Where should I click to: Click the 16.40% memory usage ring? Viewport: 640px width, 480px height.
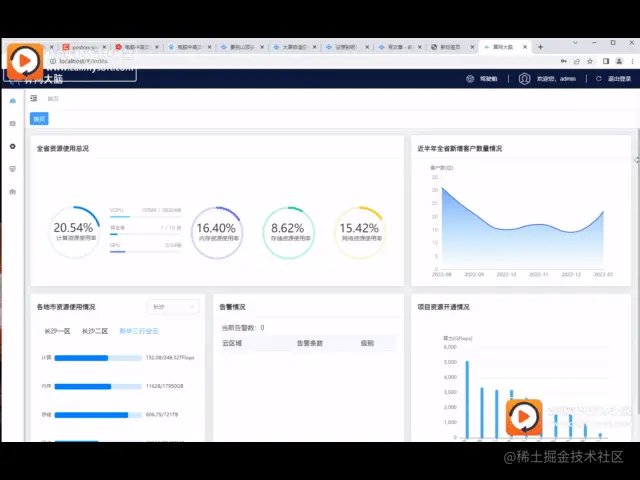(x=217, y=233)
